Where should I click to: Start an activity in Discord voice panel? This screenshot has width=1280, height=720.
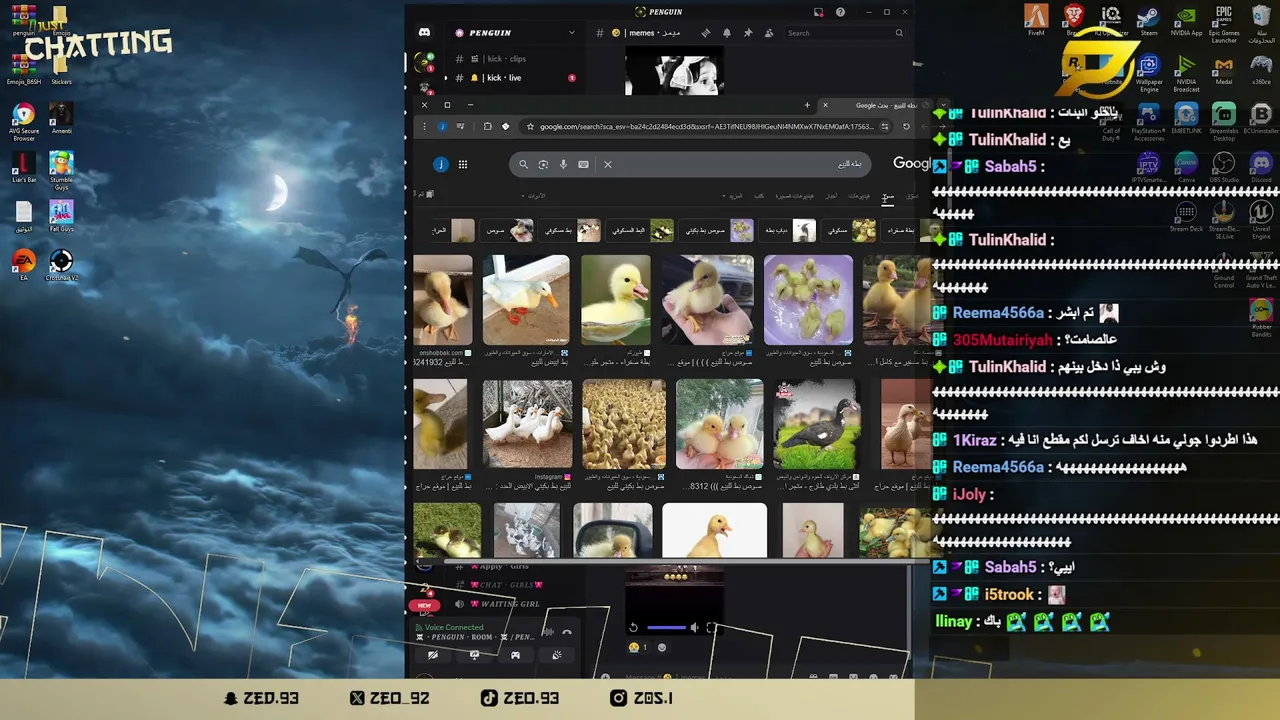[515, 655]
